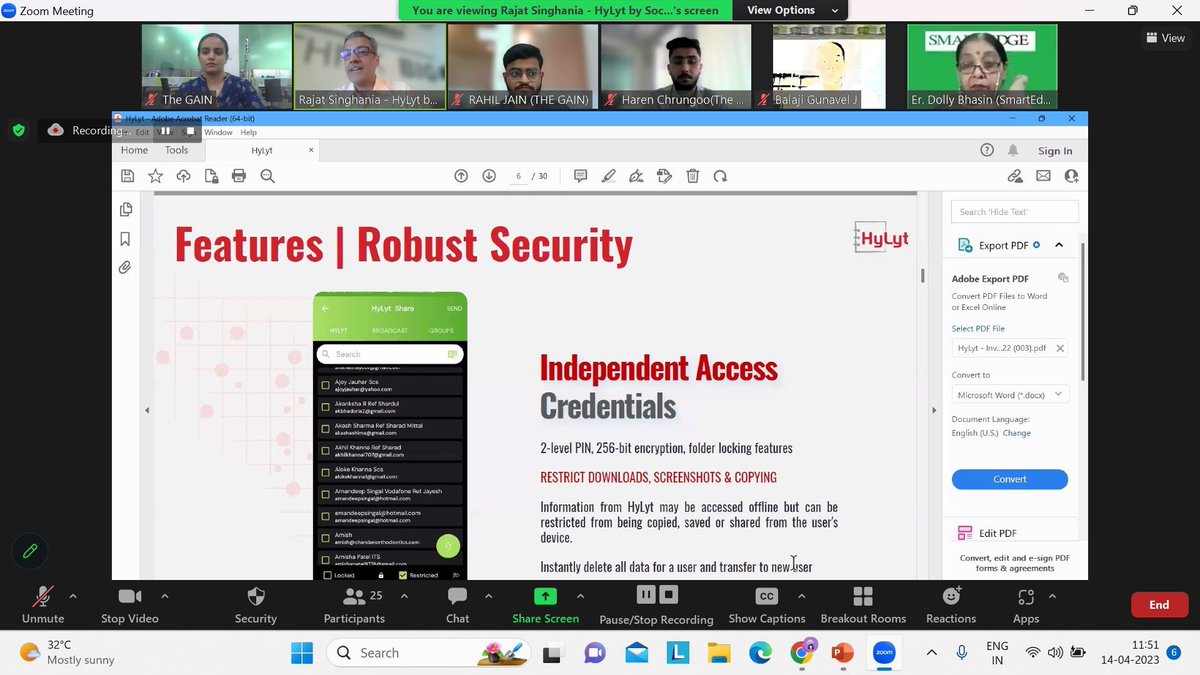Image resolution: width=1200 pixels, height=675 pixels.
Task: Click the share link icon in Acrobat
Action: pyautogui.click(x=1015, y=176)
